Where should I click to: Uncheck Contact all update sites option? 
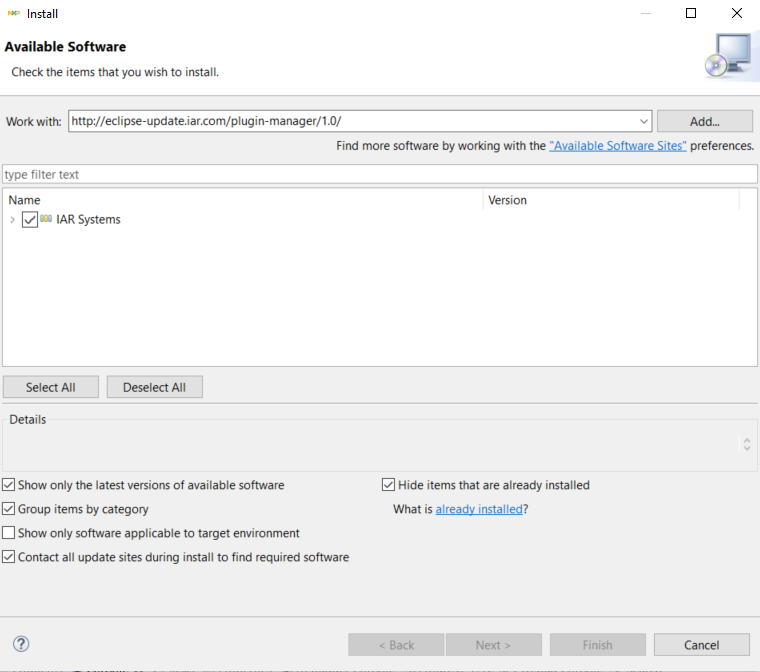click(9, 557)
